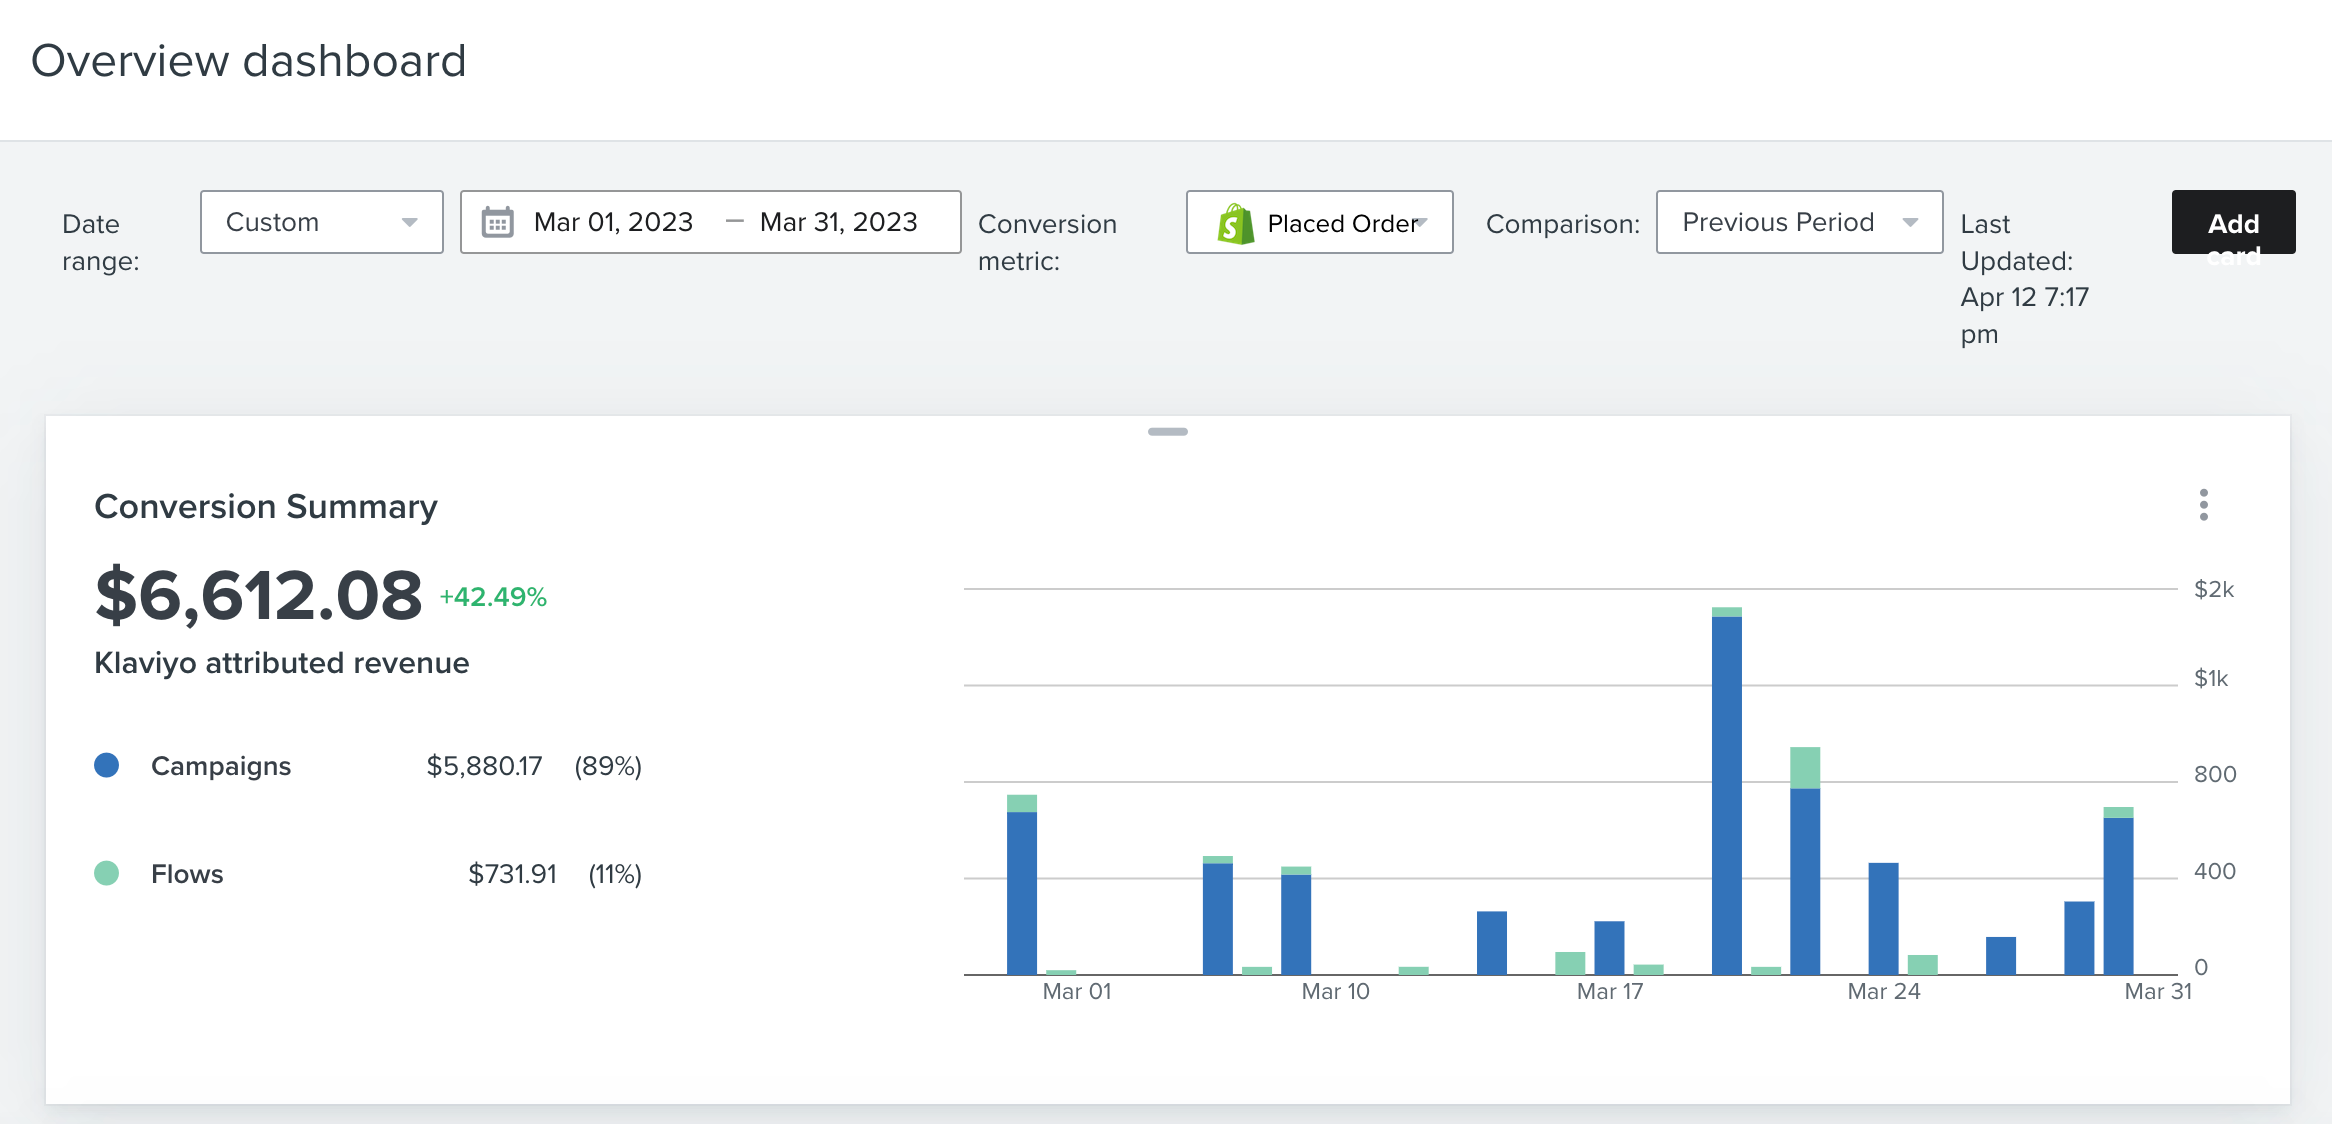Click the Overview dashboard heading
The image size is (2332, 1124).
point(249,61)
